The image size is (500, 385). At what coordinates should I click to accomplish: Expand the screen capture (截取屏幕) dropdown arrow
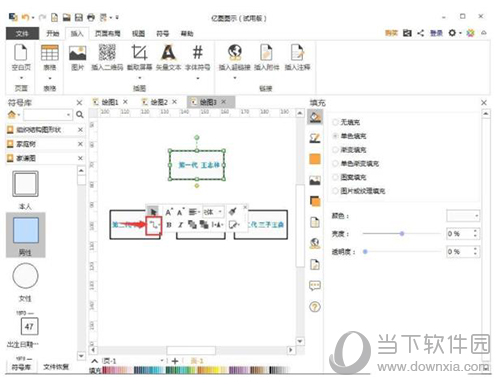pyautogui.click(x=140, y=78)
